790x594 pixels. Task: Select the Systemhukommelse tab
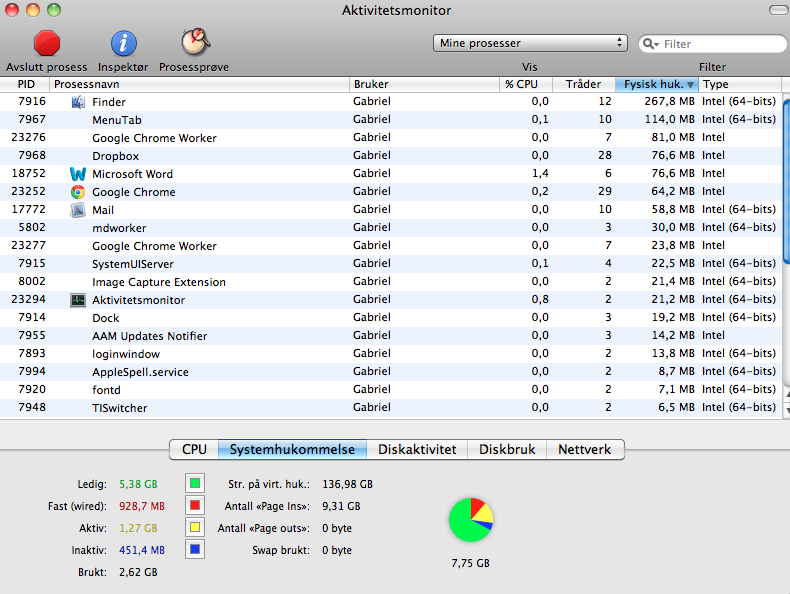point(292,449)
